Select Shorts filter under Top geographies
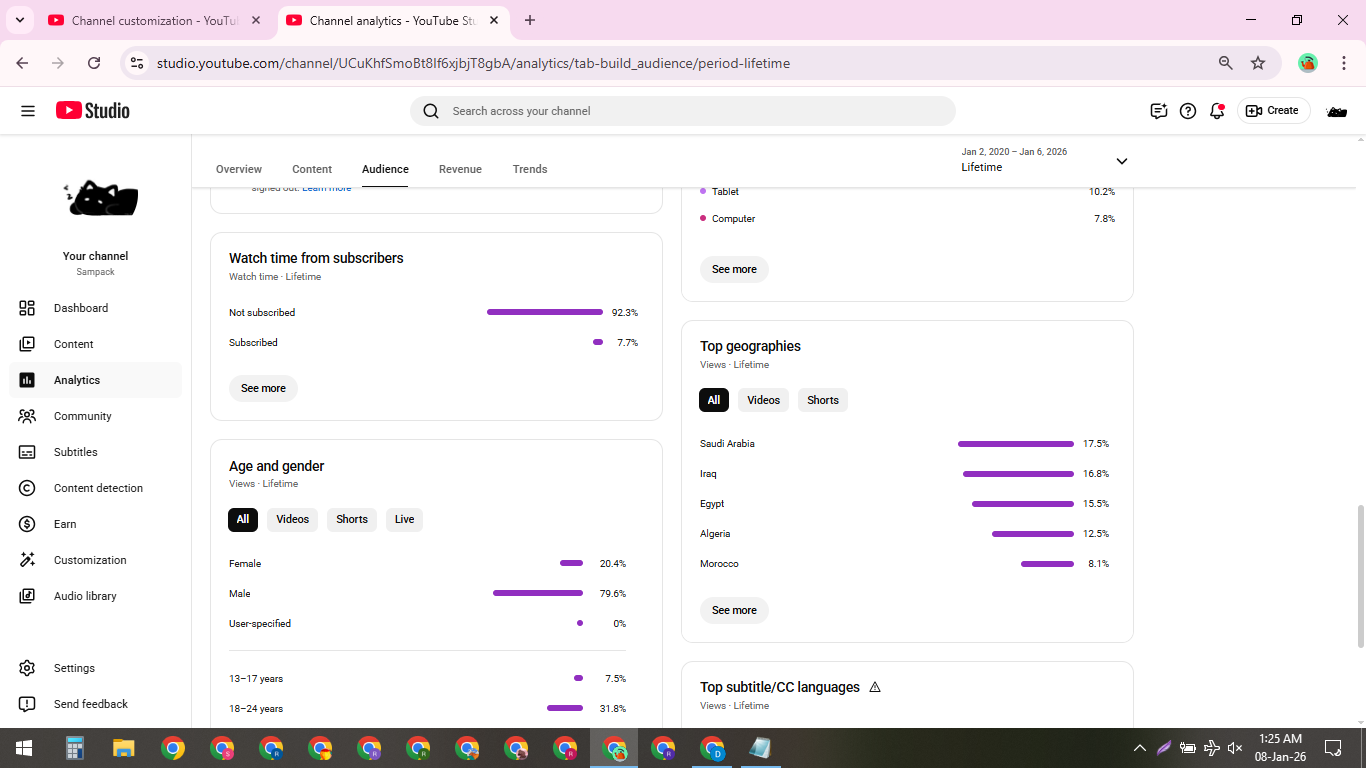Screen dimensions: 1366x768 click(822, 400)
